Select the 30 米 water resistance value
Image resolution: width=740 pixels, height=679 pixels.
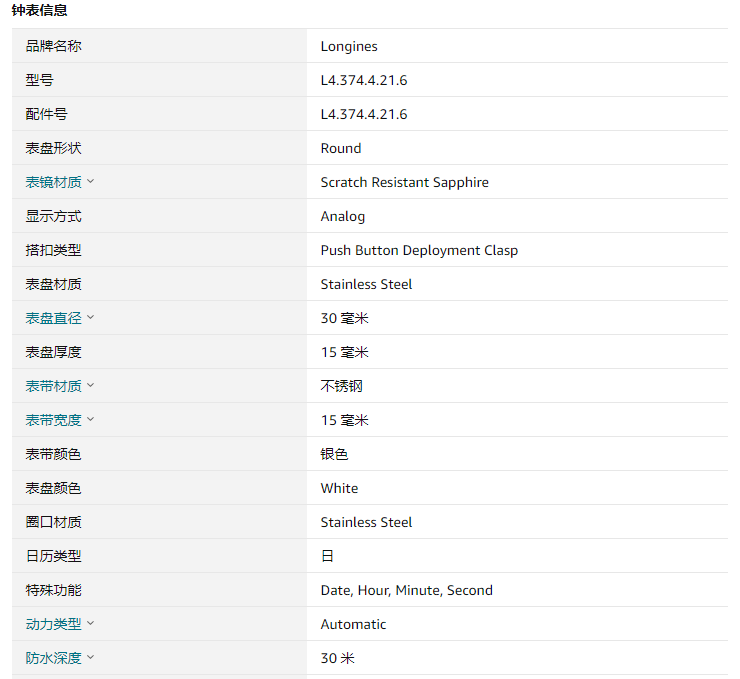click(337, 658)
